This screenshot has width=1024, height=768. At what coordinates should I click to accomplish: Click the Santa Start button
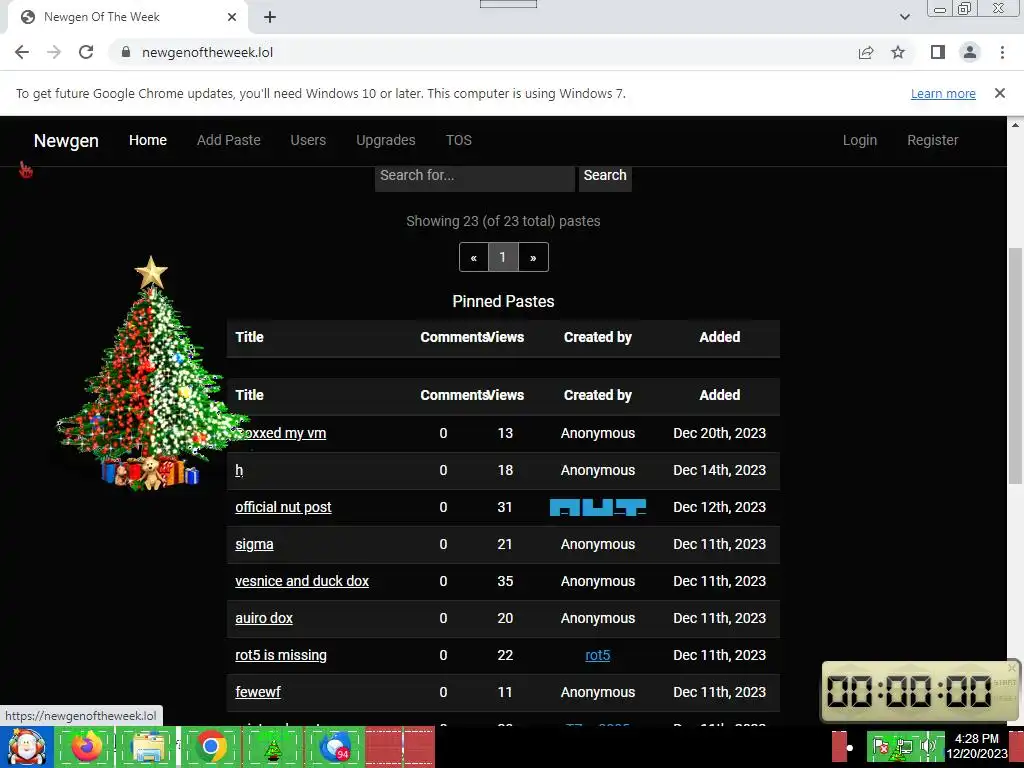(x=27, y=746)
